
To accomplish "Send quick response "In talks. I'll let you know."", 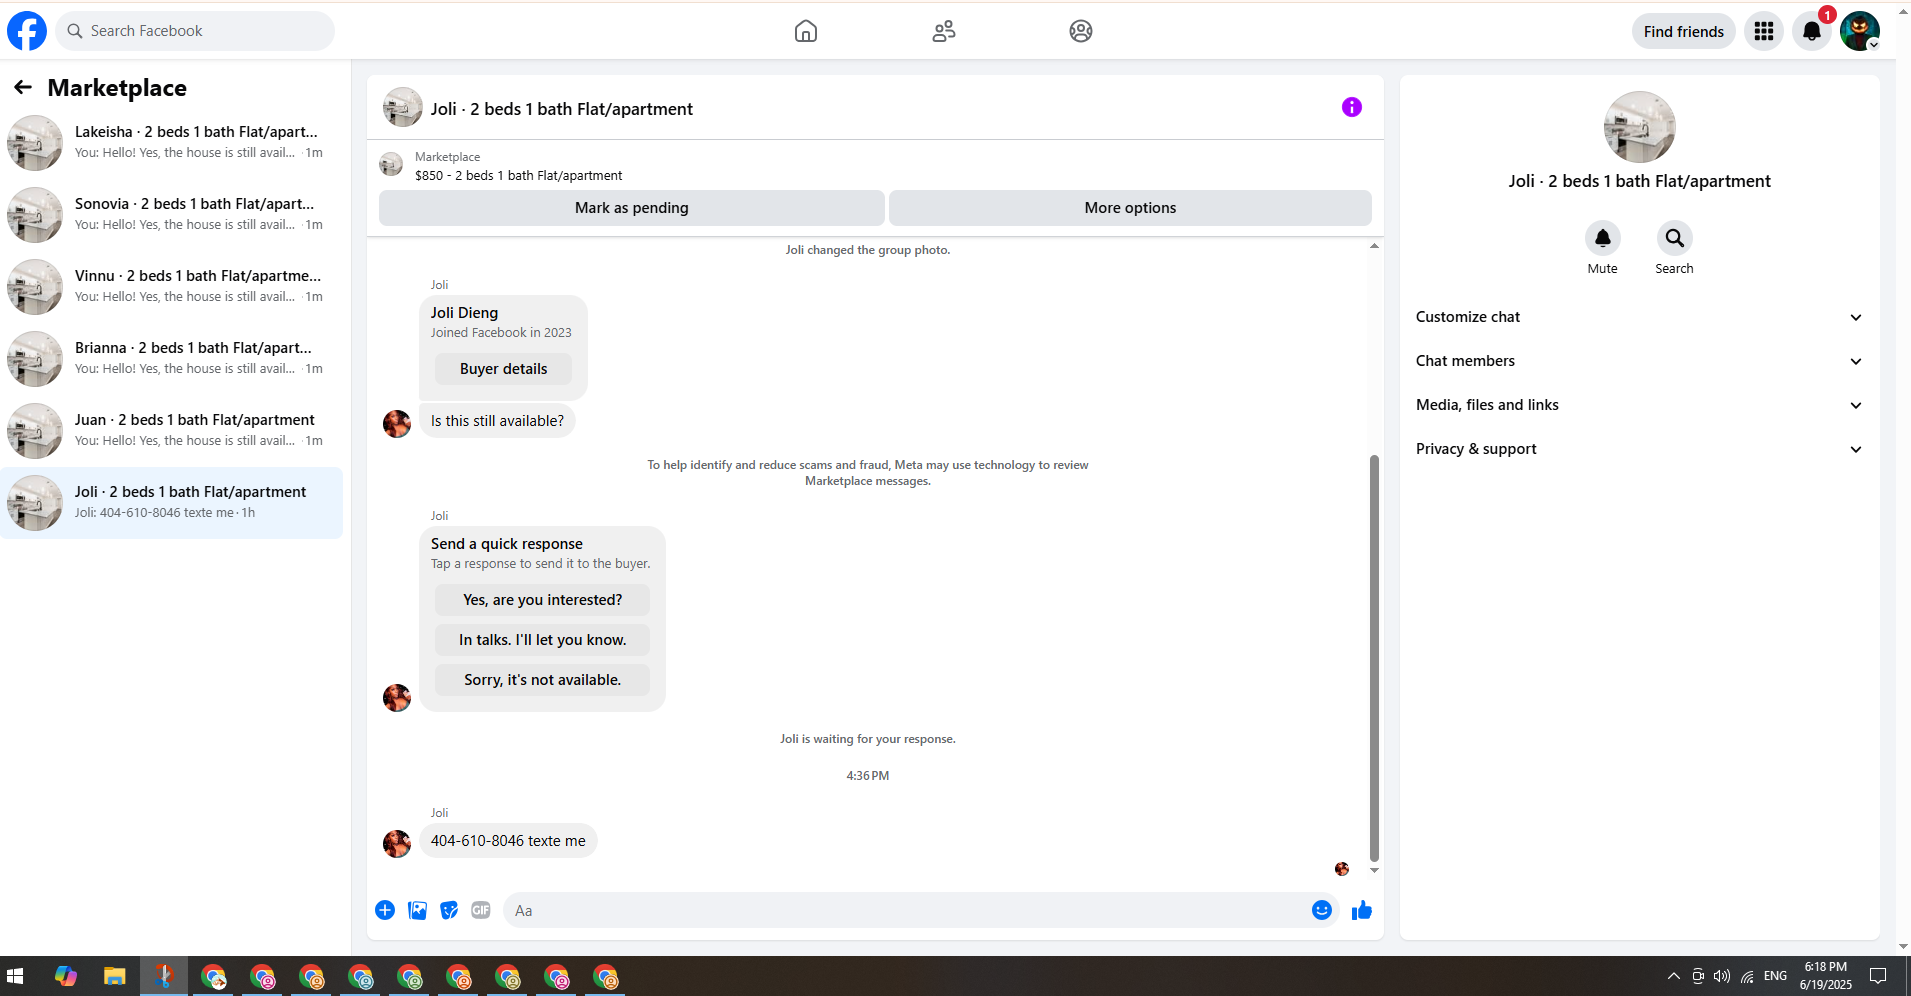I will [x=542, y=640].
